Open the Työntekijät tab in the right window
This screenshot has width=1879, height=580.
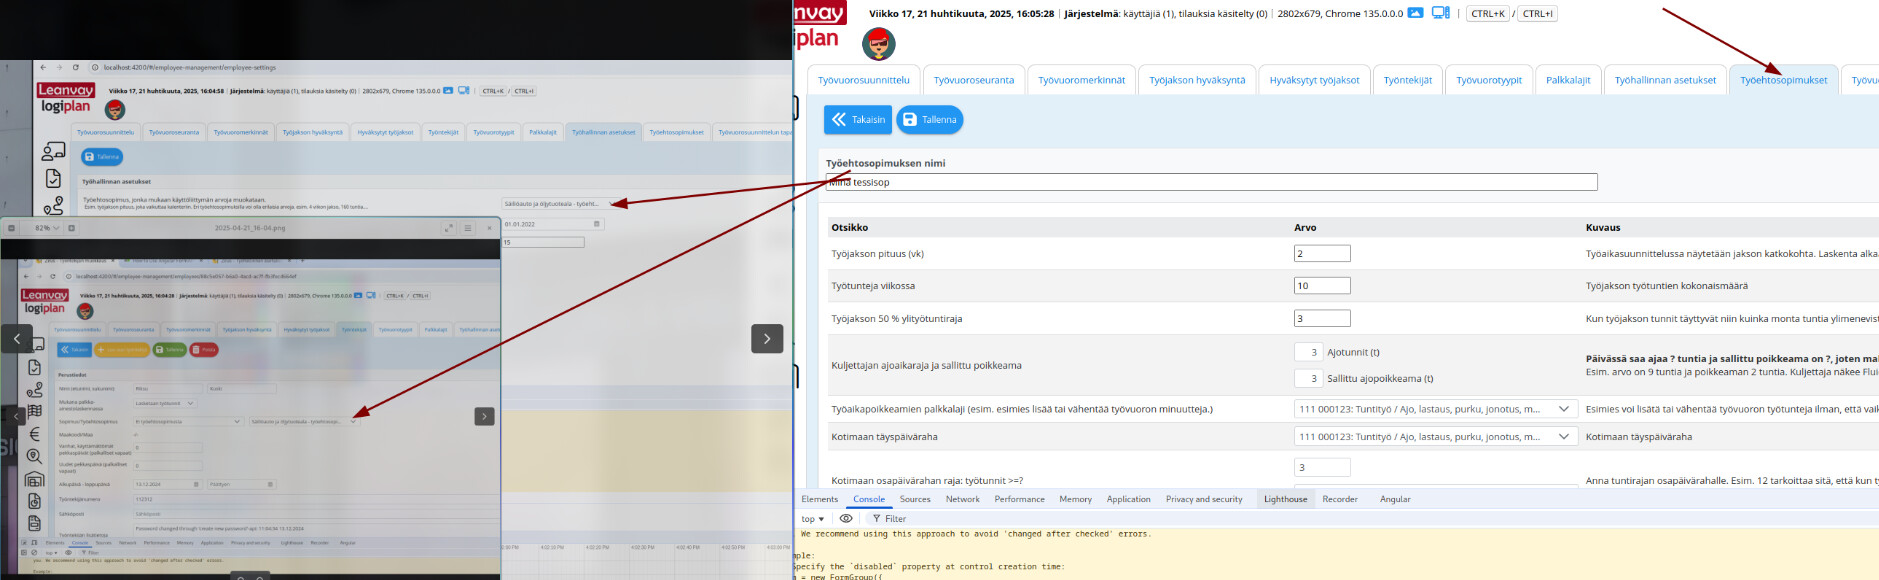[1407, 80]
